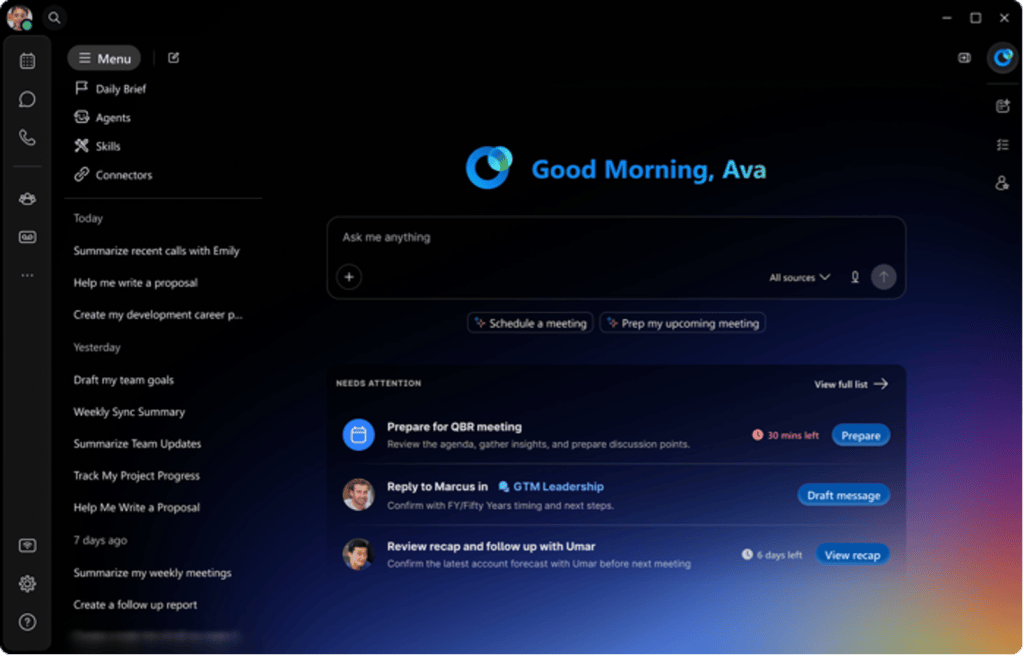1024x657 pixels.
Task: Open 'Summarize Team Updates' chat
Action: 137,444
